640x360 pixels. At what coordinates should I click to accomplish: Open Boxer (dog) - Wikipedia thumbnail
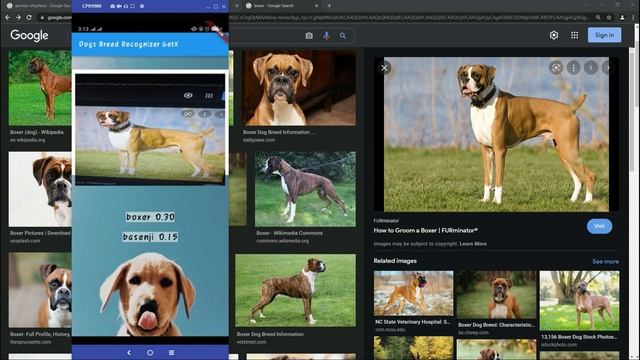click(40, 88)
